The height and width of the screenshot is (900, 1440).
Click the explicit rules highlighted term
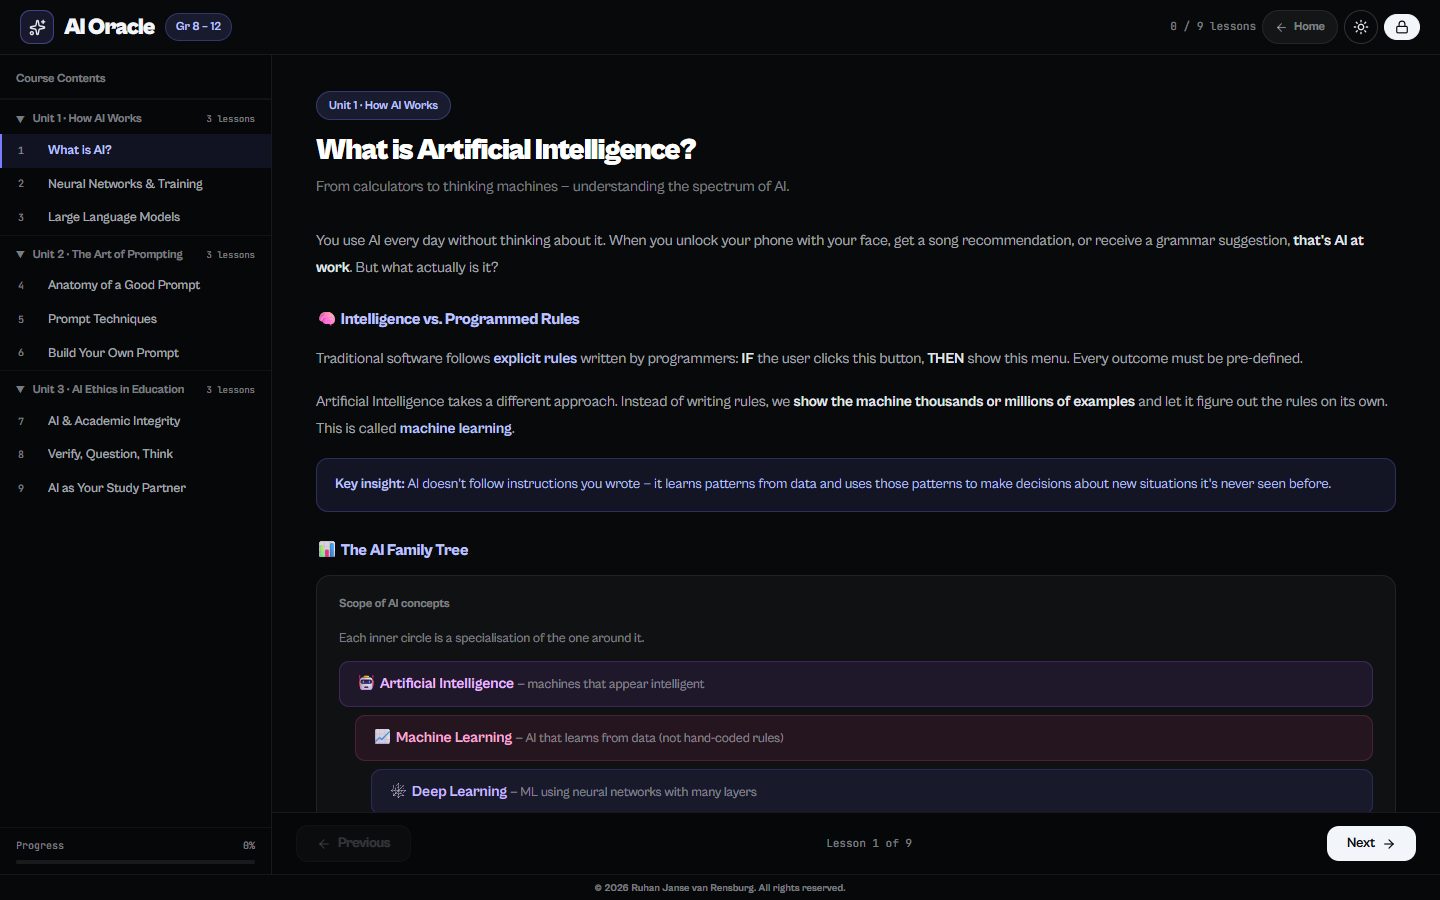tap(535, 358)
